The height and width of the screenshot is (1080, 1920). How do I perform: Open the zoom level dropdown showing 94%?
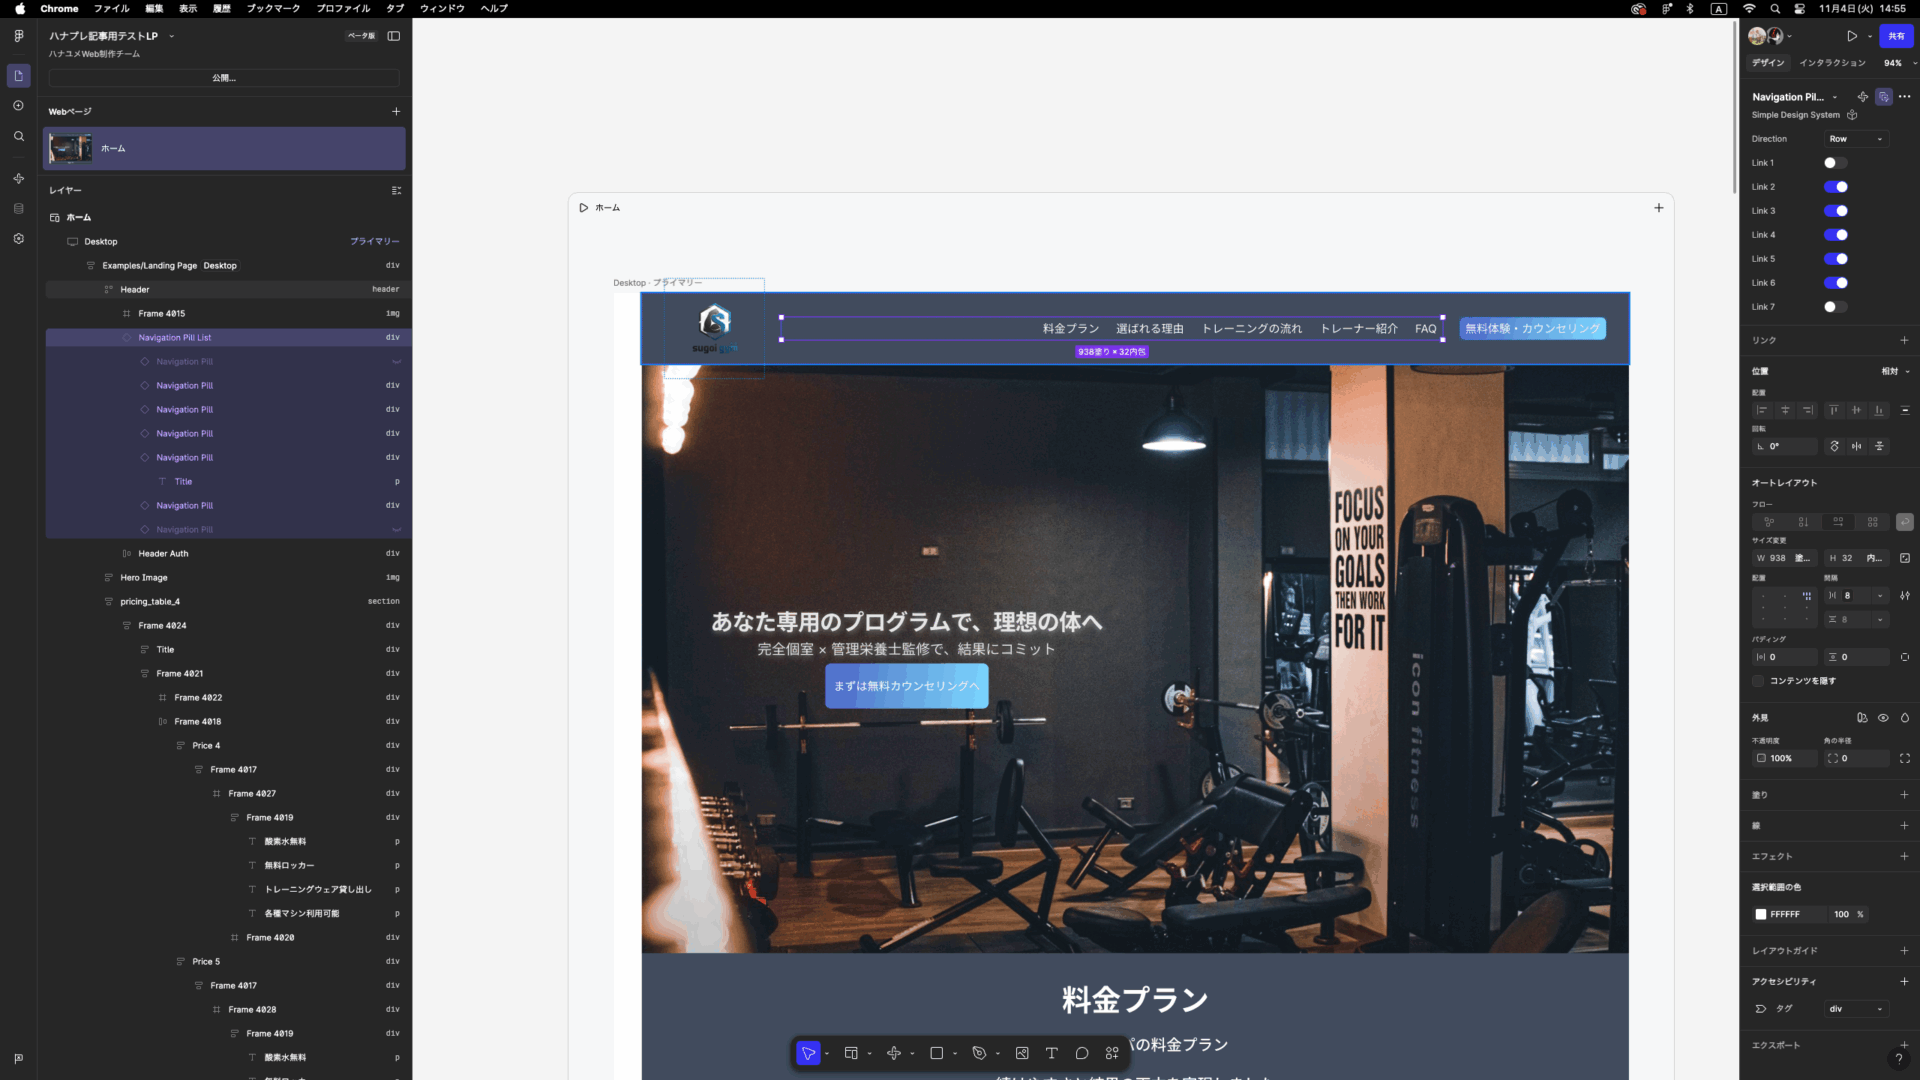(1899, 63)
